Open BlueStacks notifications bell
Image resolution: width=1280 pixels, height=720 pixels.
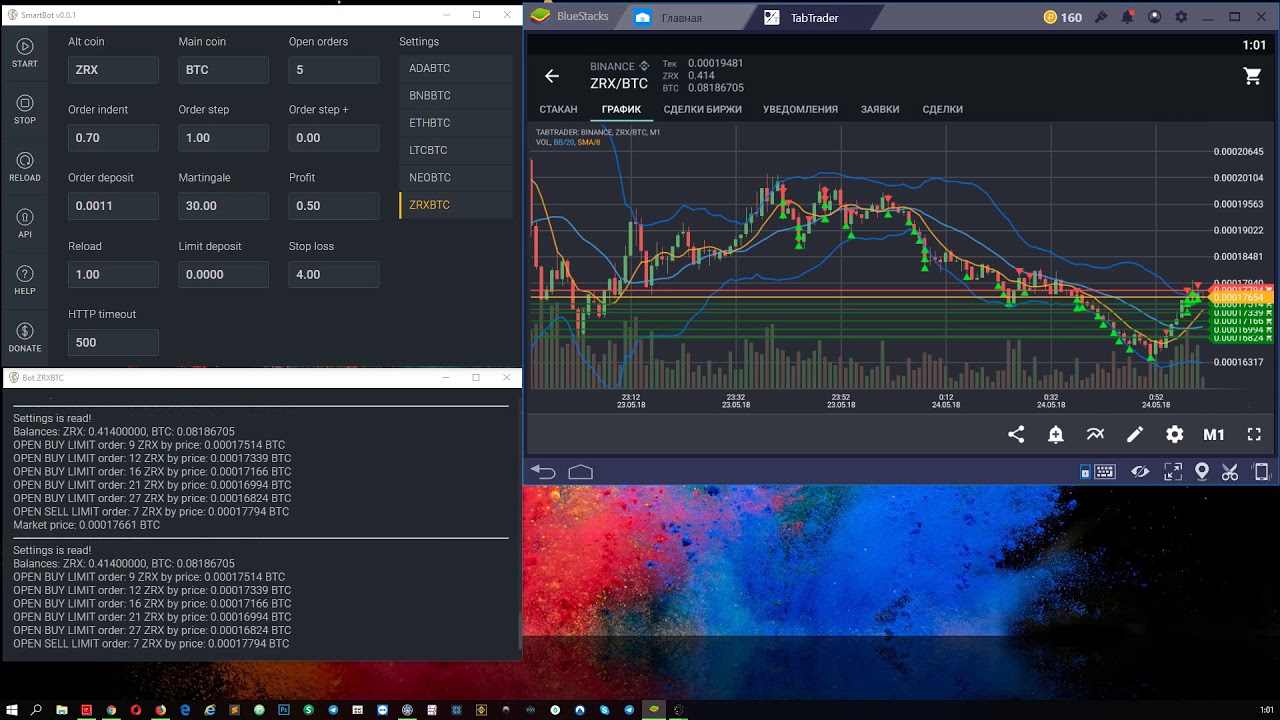click(x=1128, y=17)
